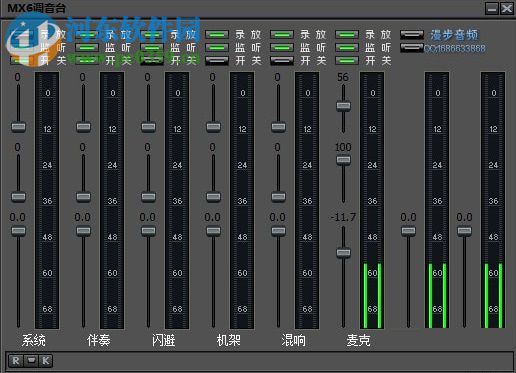The height and width of the screenshot is (373, 516).
Task: Toggle 录放 switch for the 麦克 channel
Action: pyautogui.click(x=347, y=35)
